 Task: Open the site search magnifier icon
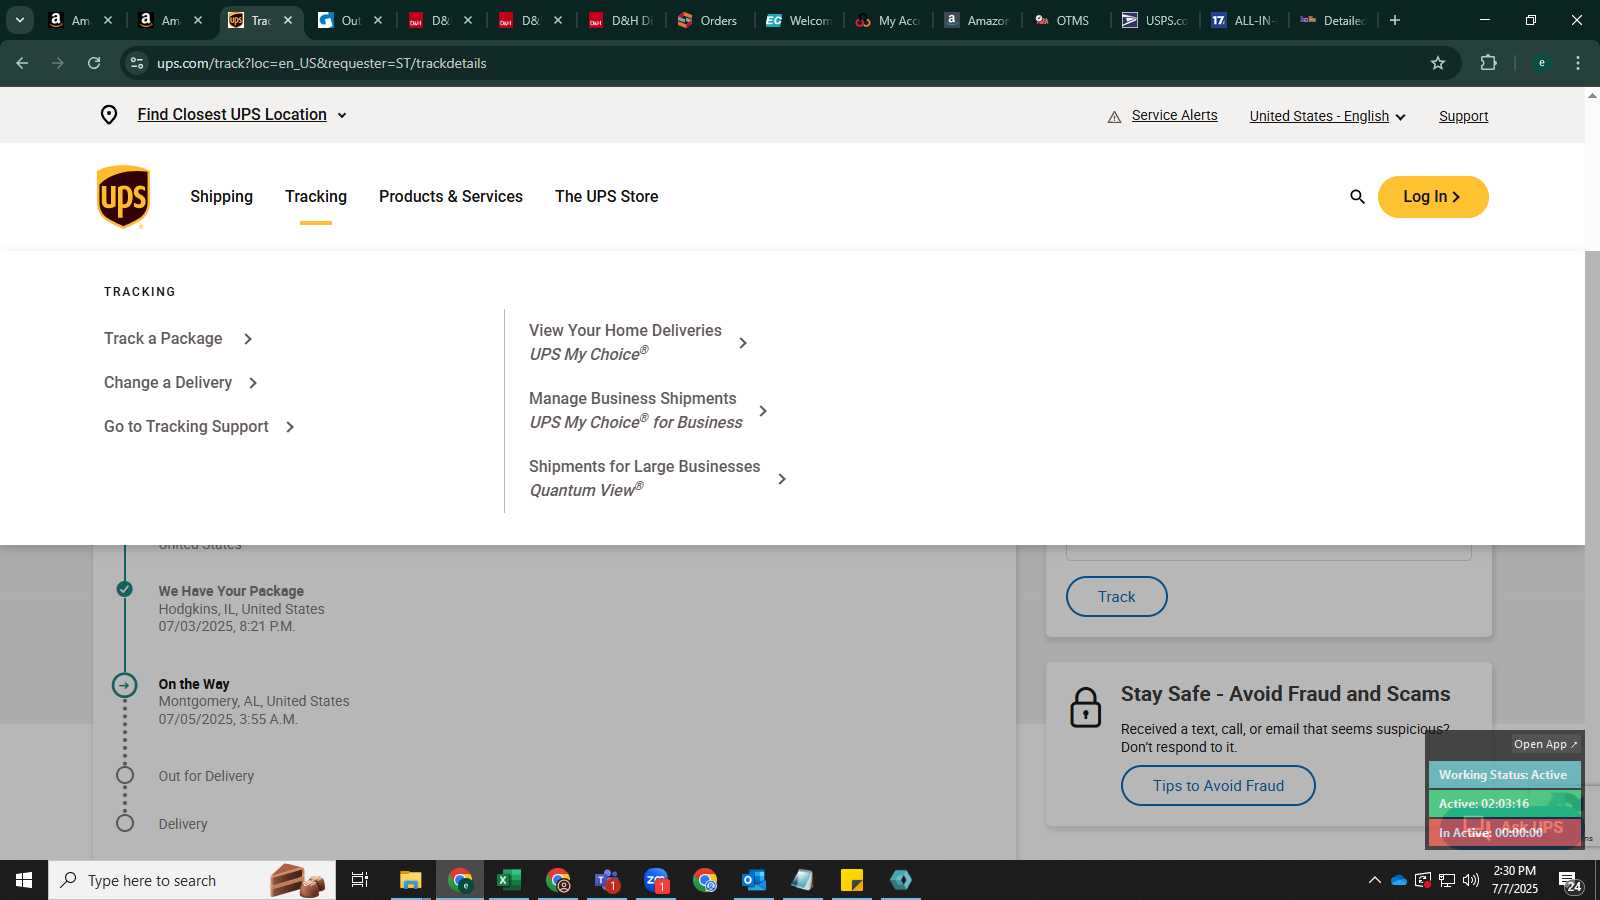pos(1357,197)
